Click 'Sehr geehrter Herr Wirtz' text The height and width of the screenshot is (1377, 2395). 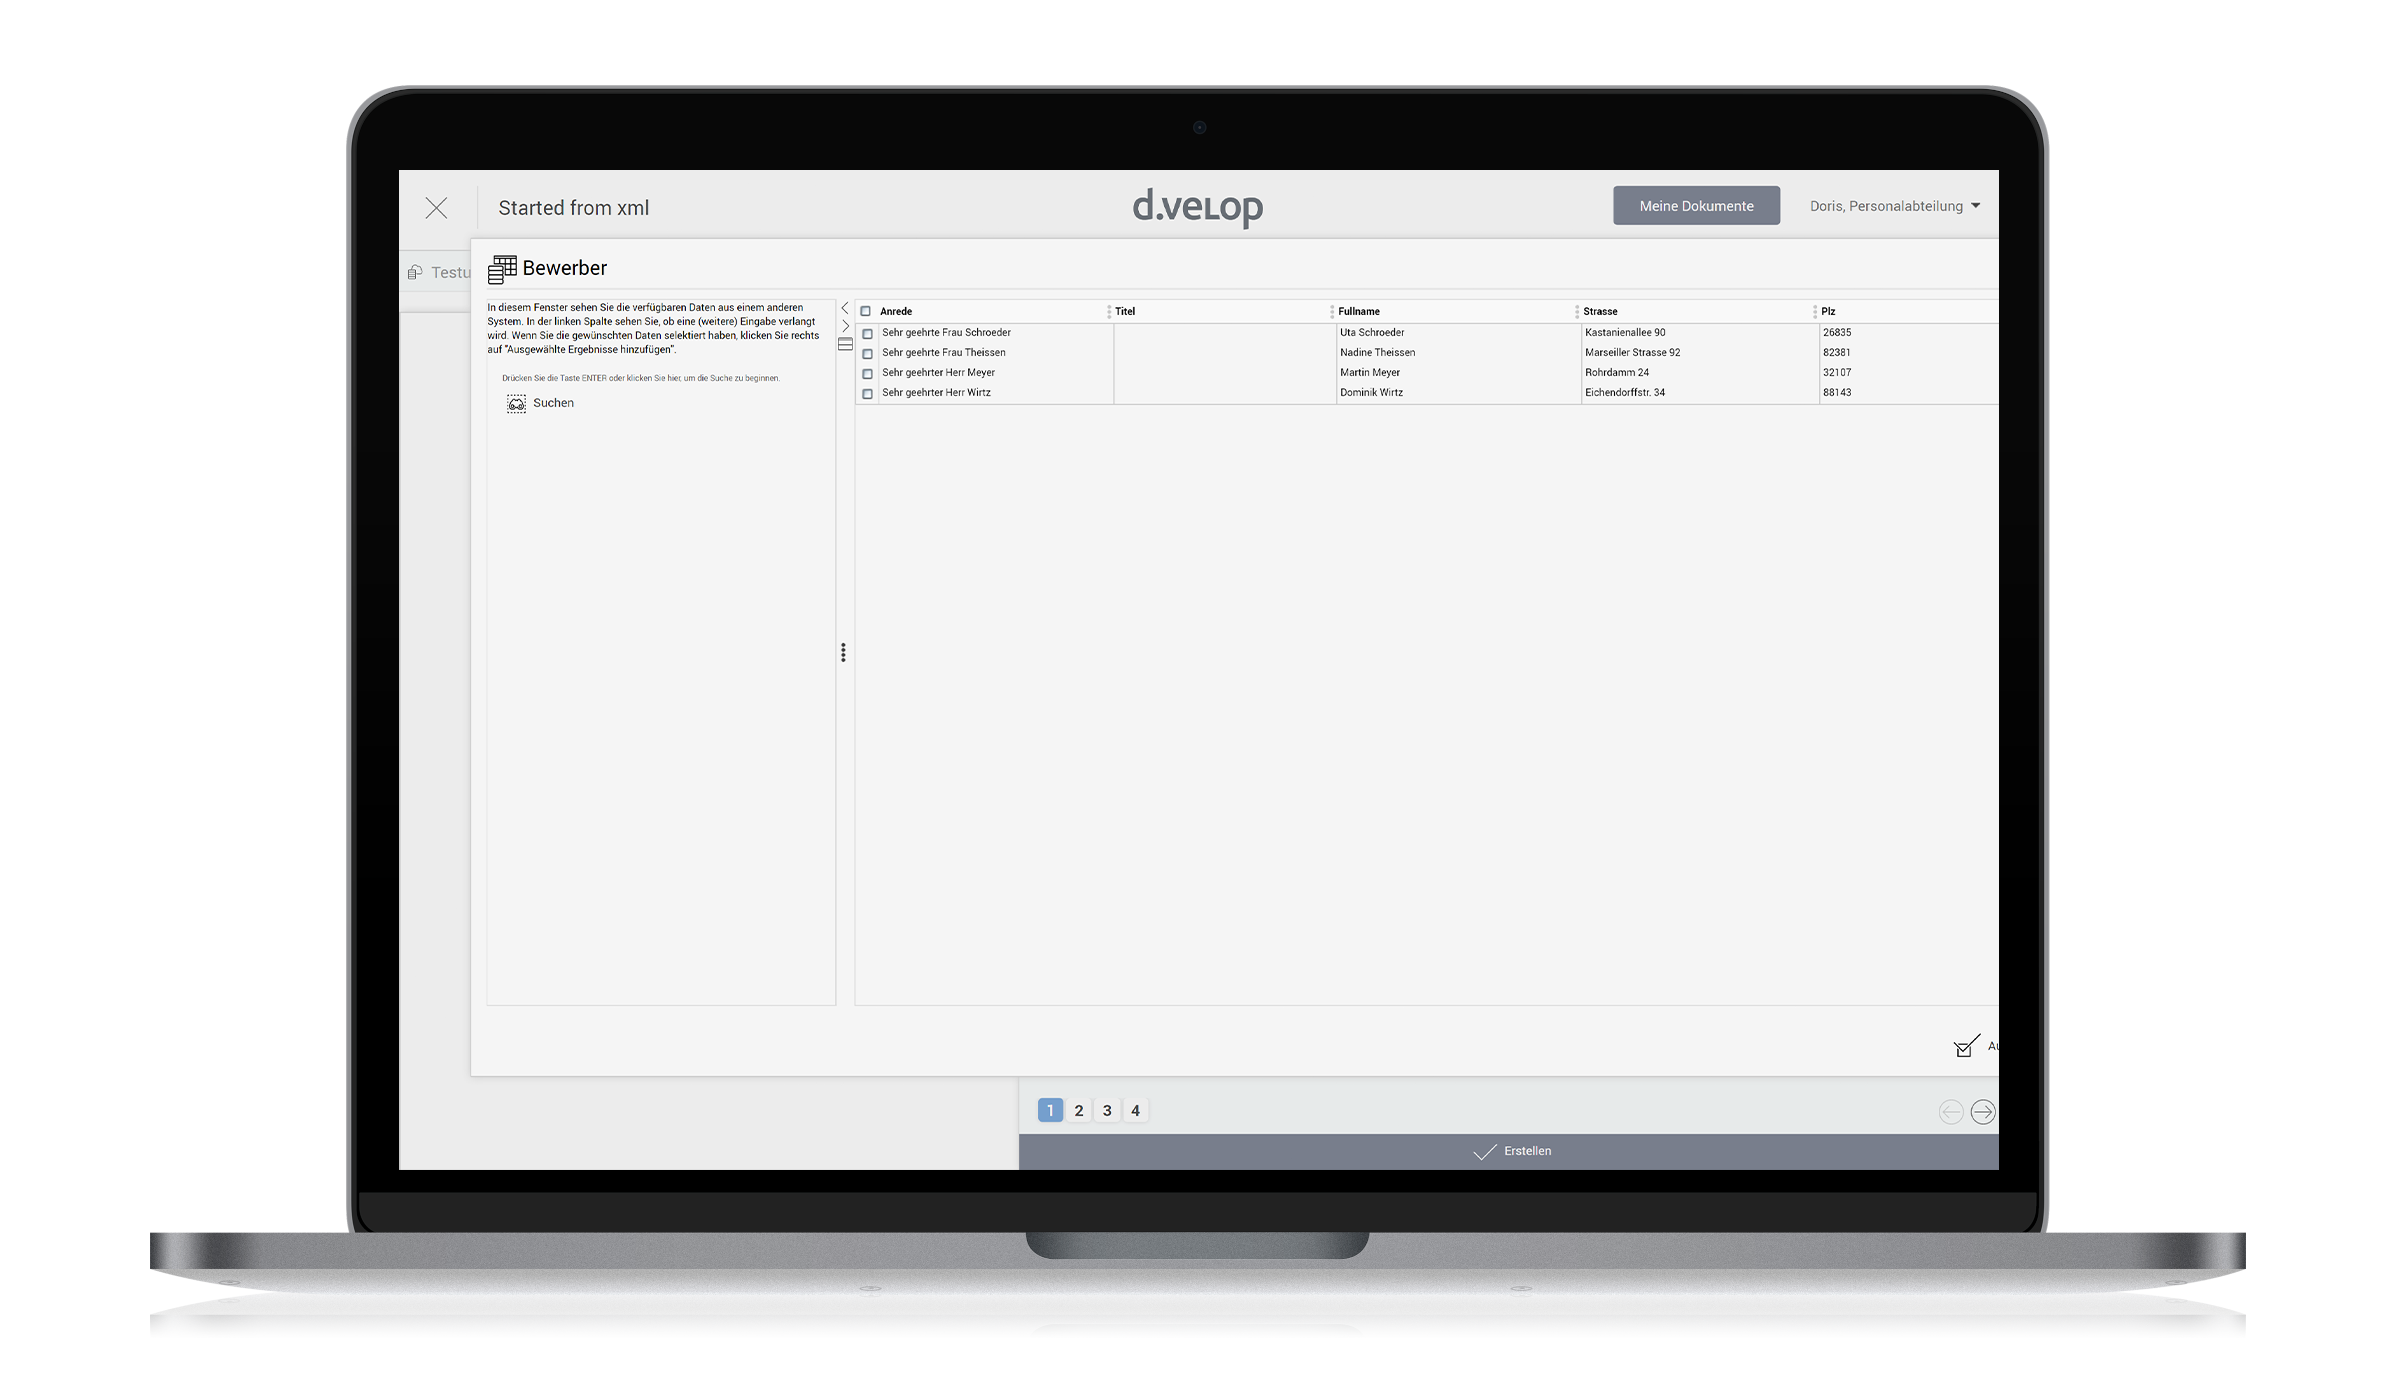click(936, 393)
